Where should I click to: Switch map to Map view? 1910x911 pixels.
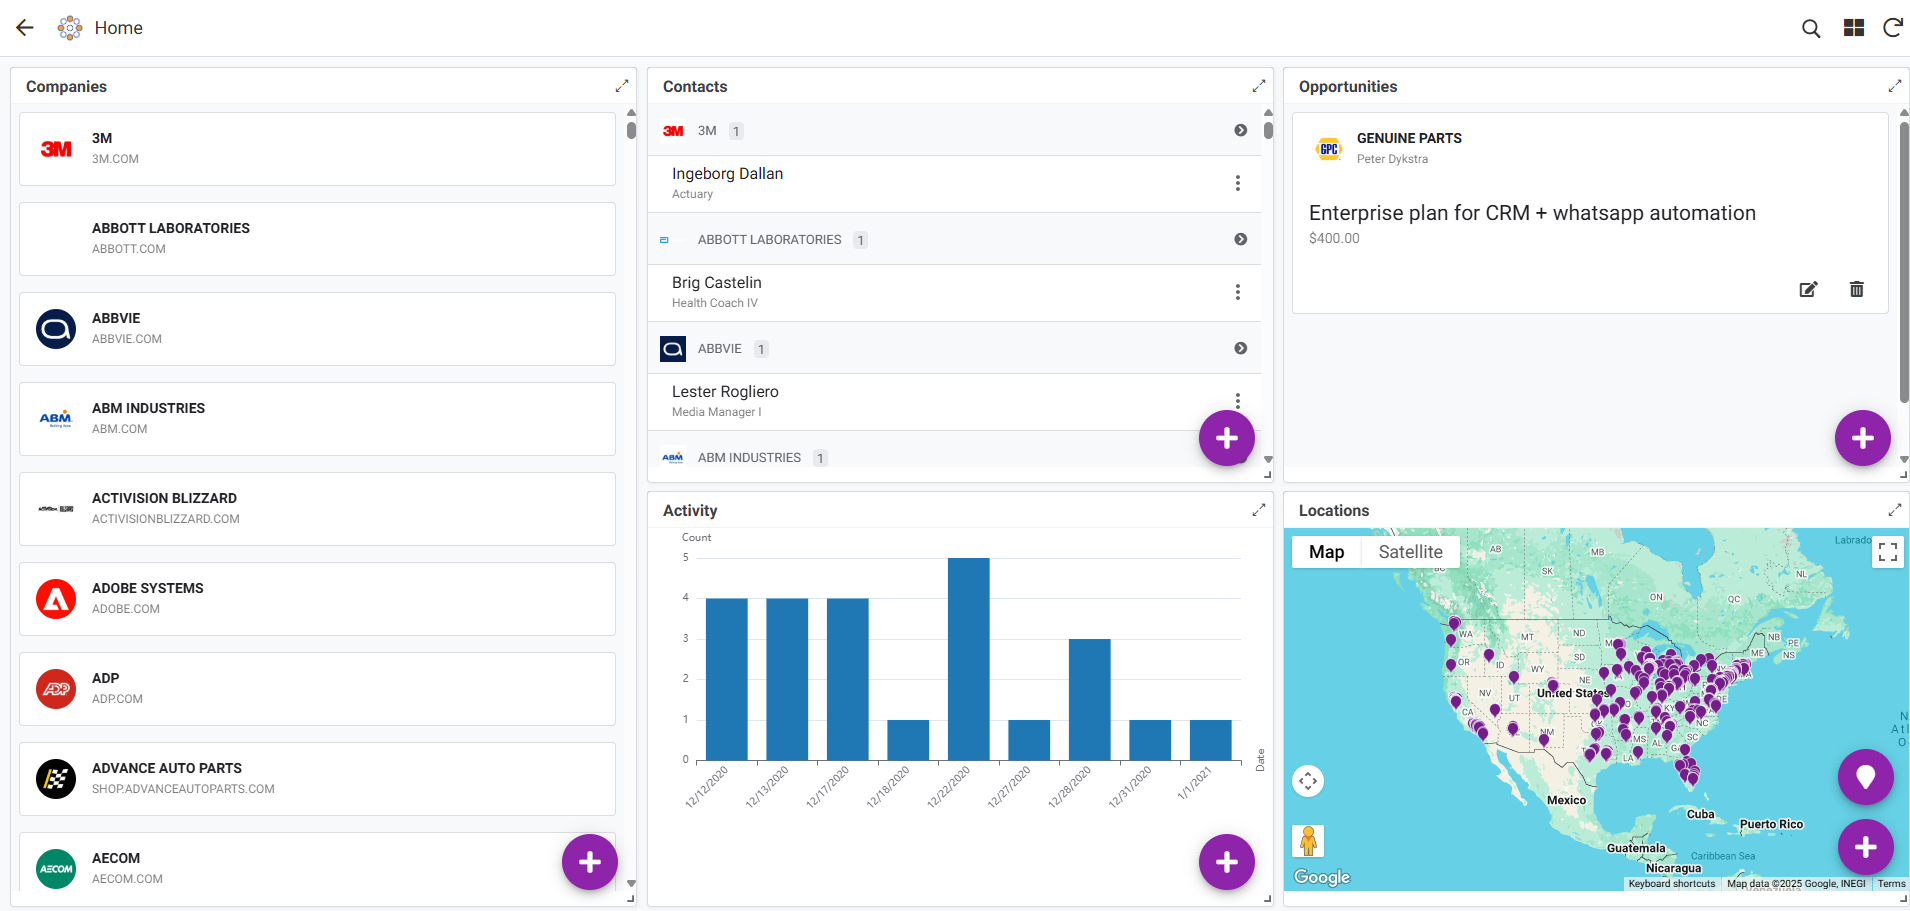(1326, 552)
